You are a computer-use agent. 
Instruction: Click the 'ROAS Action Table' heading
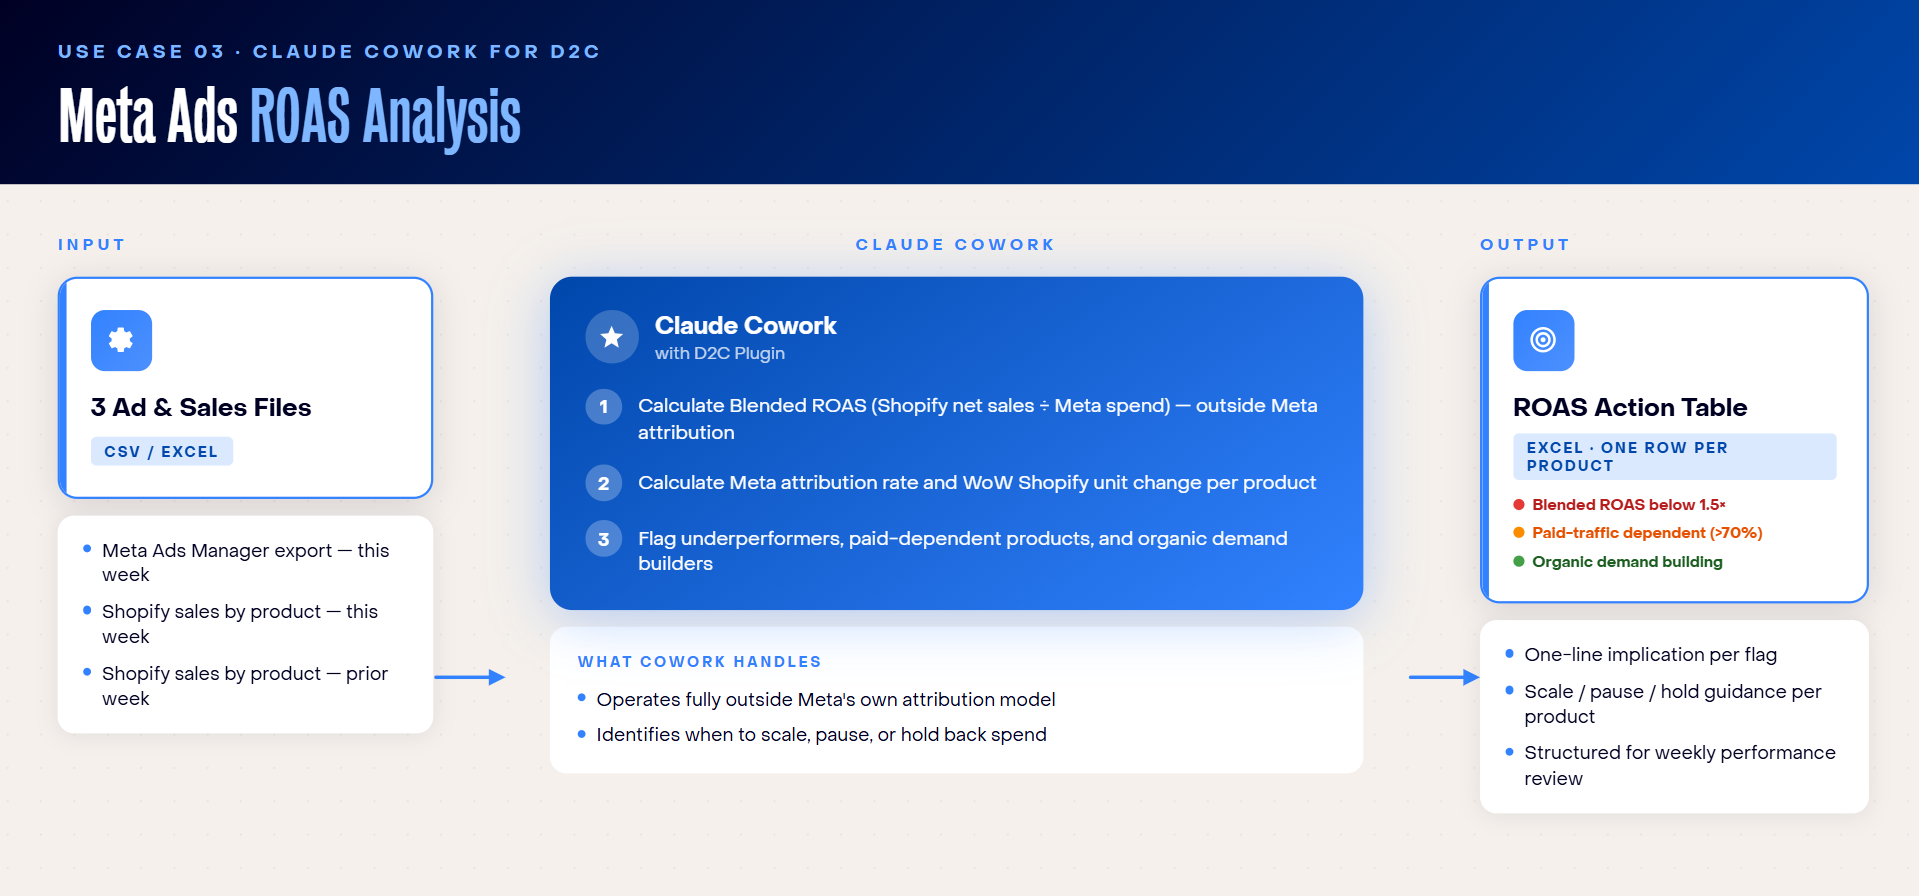1630,407
